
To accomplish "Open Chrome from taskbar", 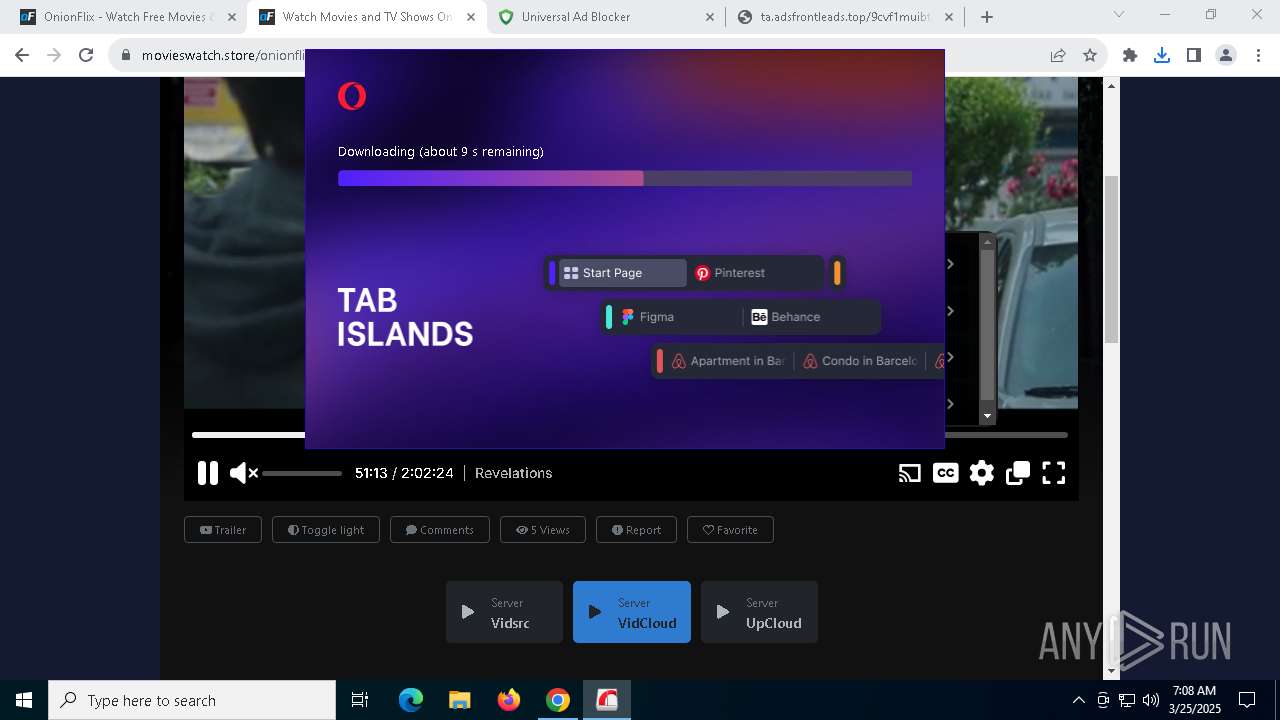I will tap(558, 700).
